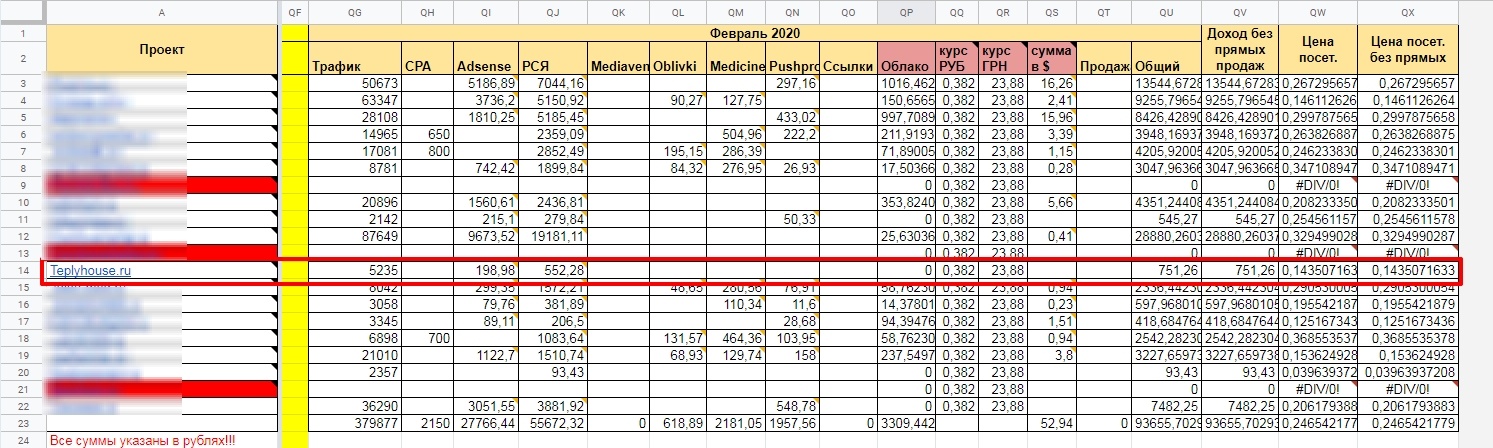
Task: Click sum in $ total 52,94
Action: point(1052,423)
